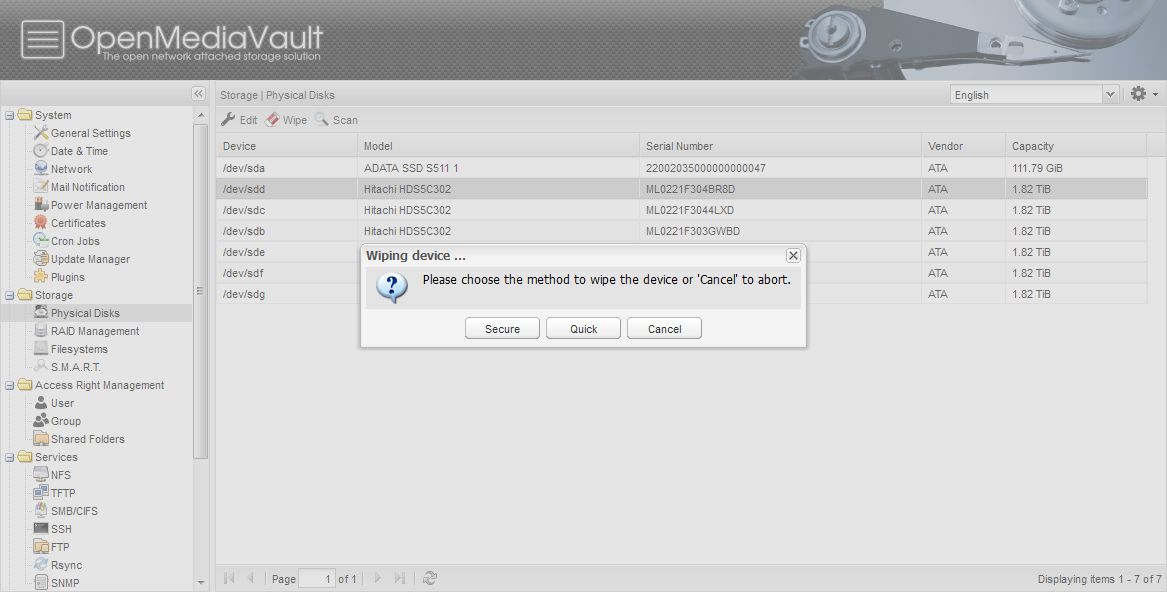Click Filesystems icon in sidebar
Image resolution: width=1167 pixels, height=592 pixels.
41,348
